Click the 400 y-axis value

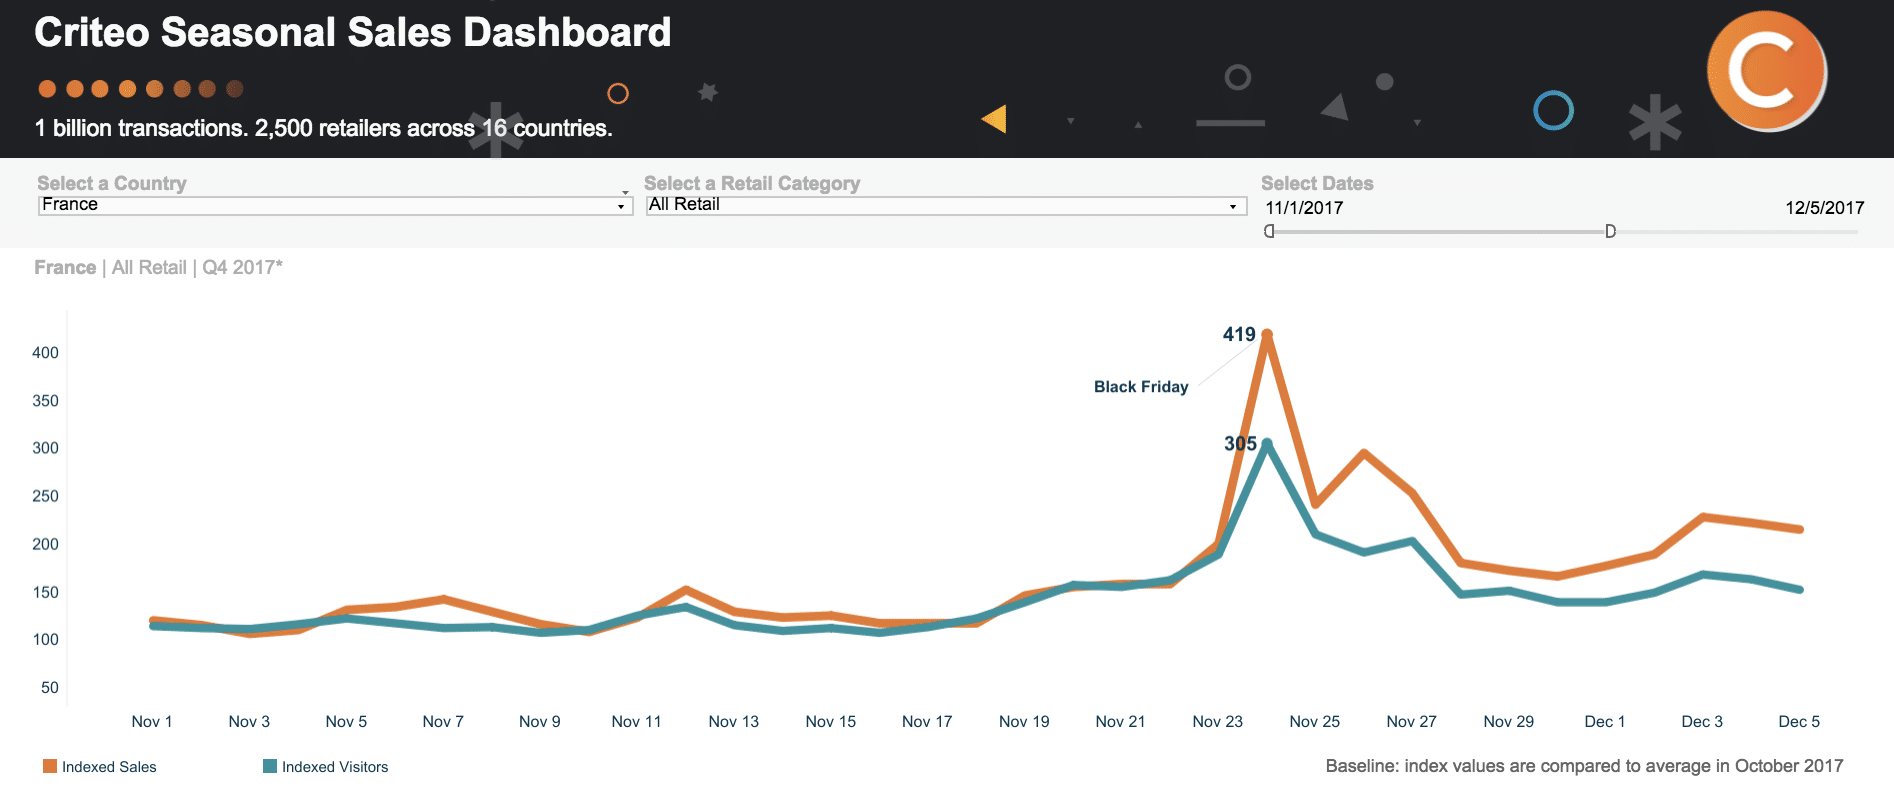(45, 353)
